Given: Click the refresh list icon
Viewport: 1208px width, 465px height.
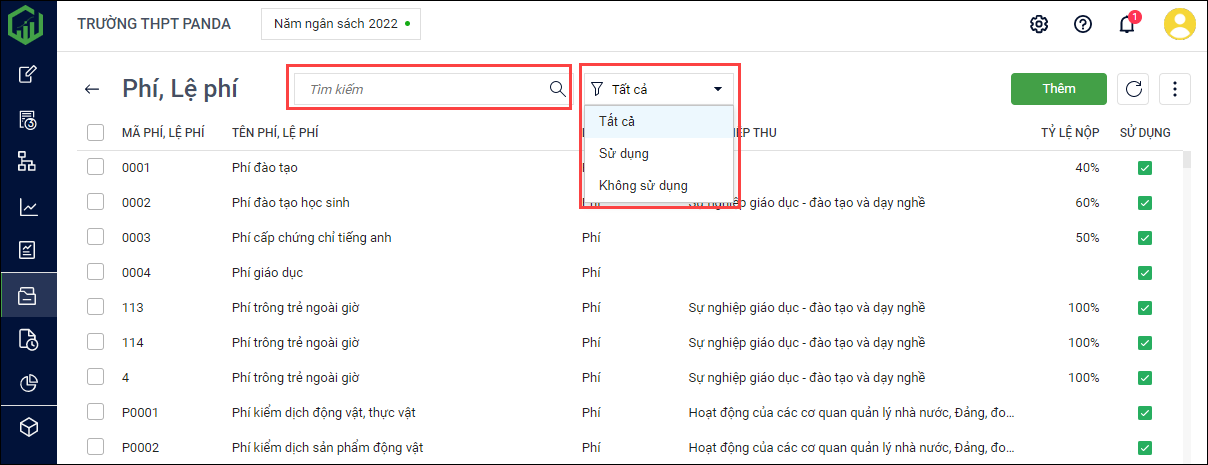Looking at the screenshot, I should [x=1134, y=89].
